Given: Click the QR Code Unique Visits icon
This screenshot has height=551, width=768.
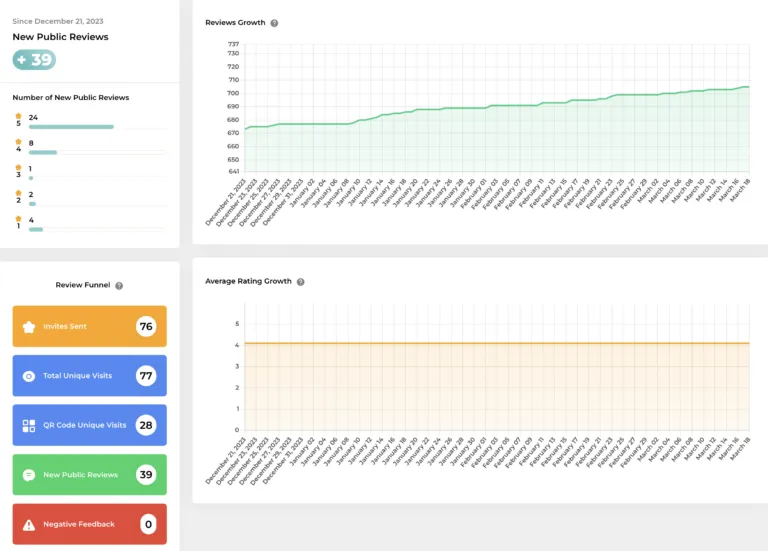Looking at the screenshot, I should coord(29,426).
